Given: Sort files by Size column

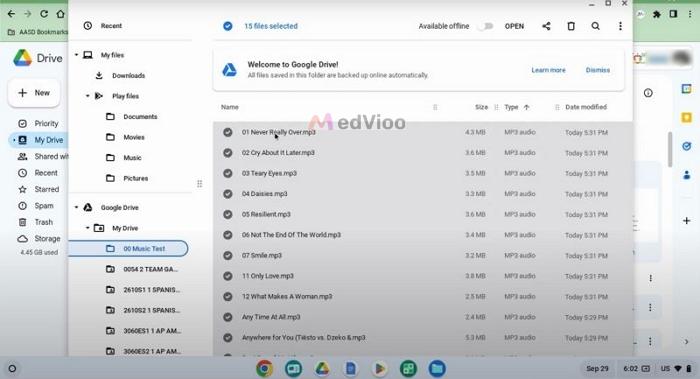Looking at the screenshot, I should (481, 107).
